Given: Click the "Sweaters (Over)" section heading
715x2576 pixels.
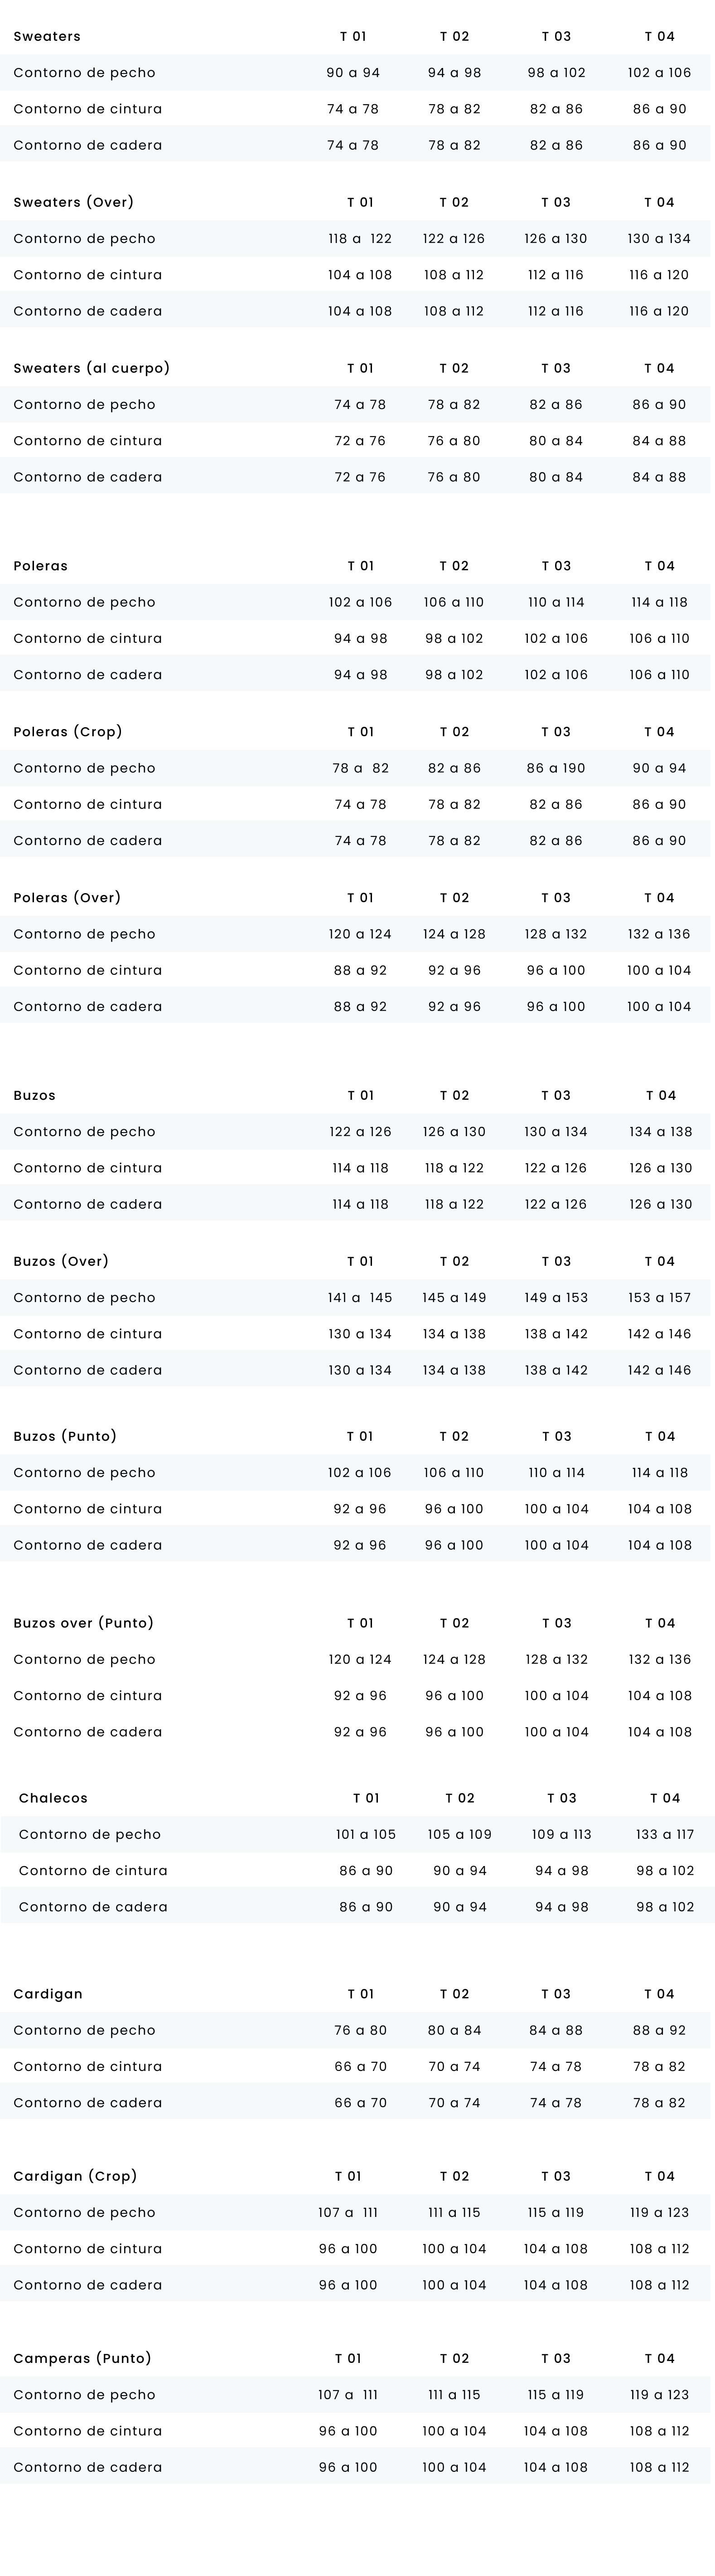Looking at the screenshot, I should coord(73,202).
